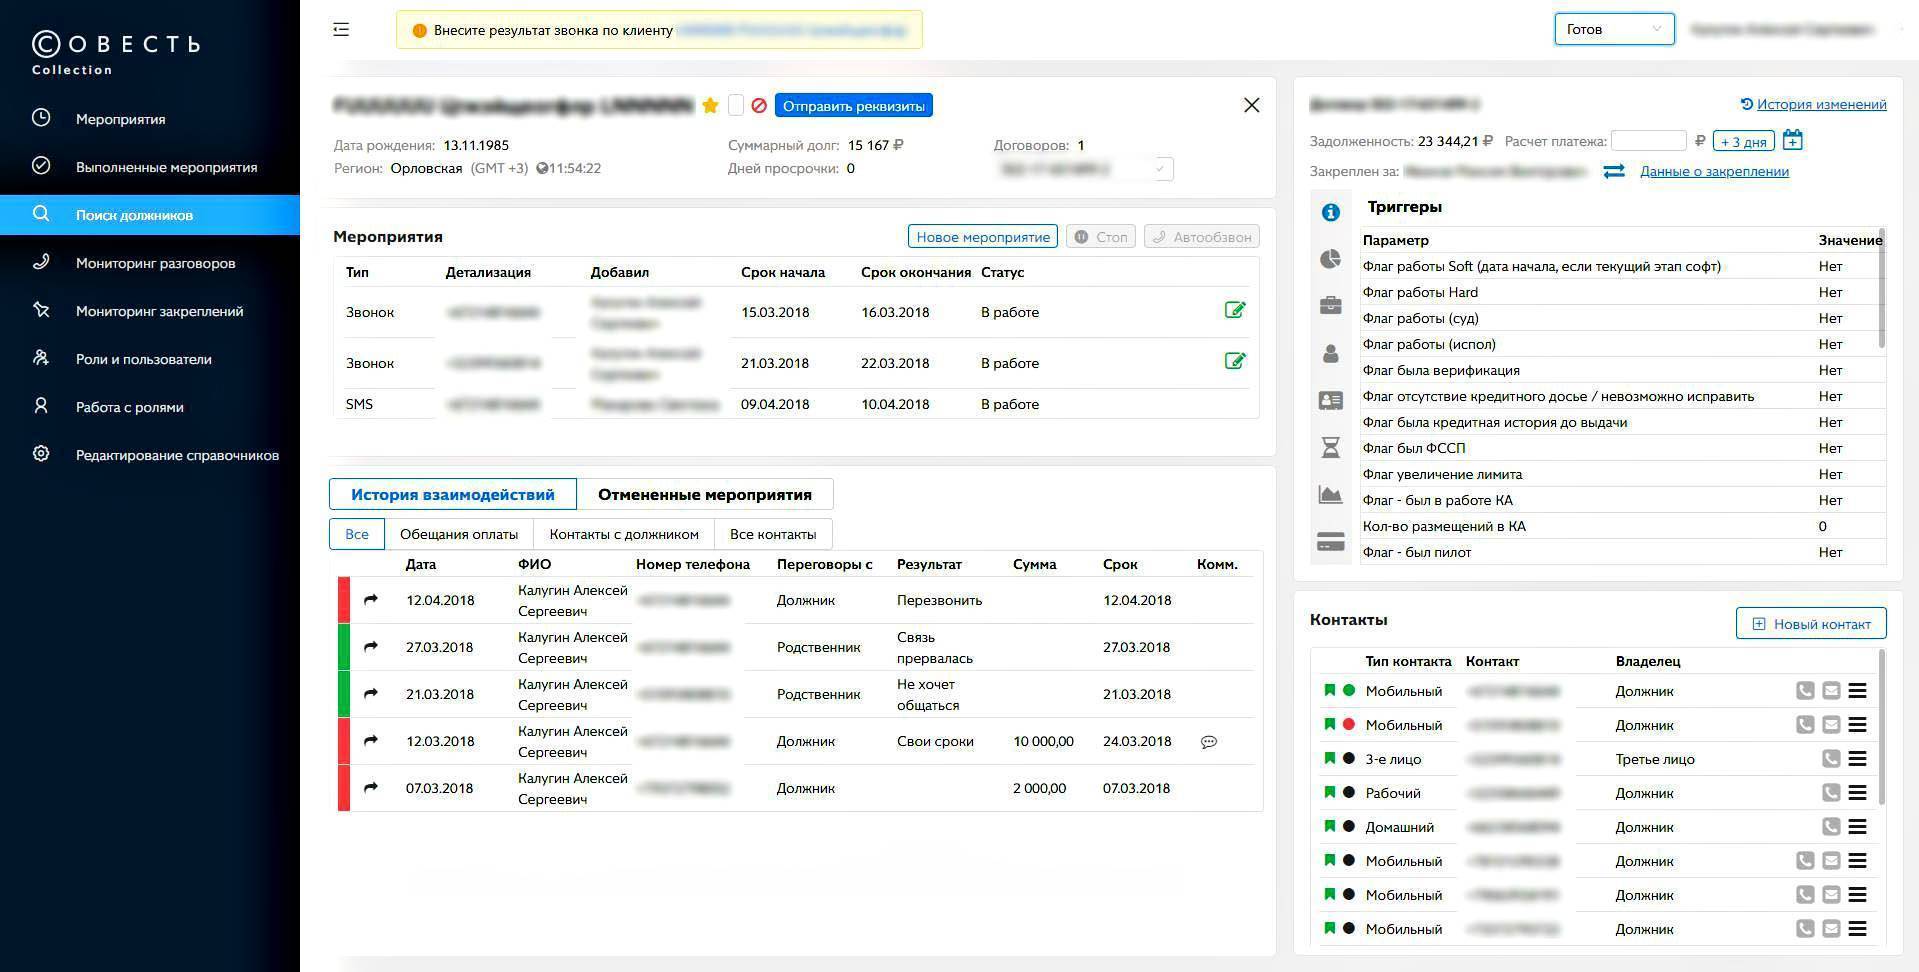Click the triggers table scrollbar
This screenshot has width=1919, height=972.
tap(1882, 289)
